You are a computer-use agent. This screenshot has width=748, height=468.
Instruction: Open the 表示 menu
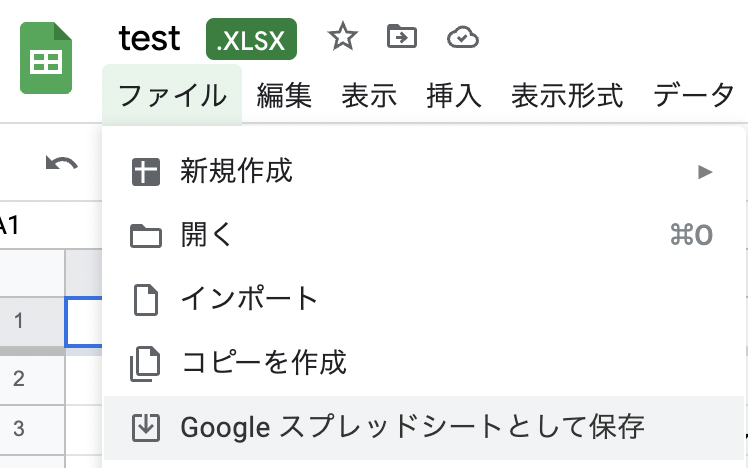[369, 95]
